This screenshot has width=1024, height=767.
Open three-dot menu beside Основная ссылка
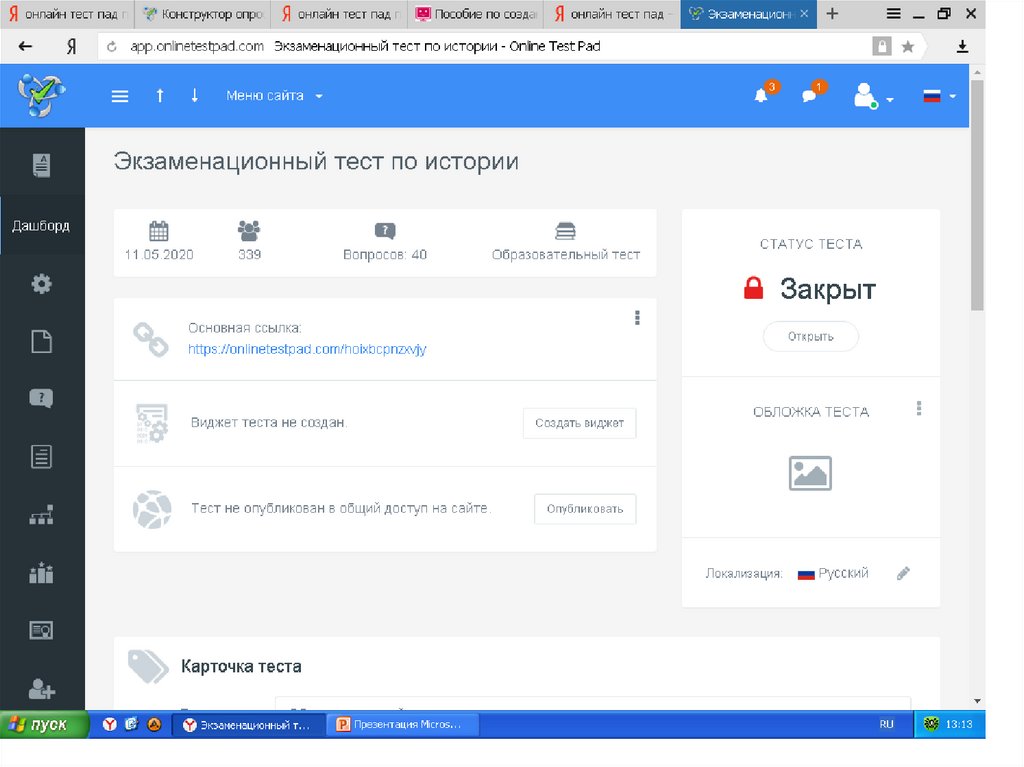pyautogui.click(x=637, y=318)
